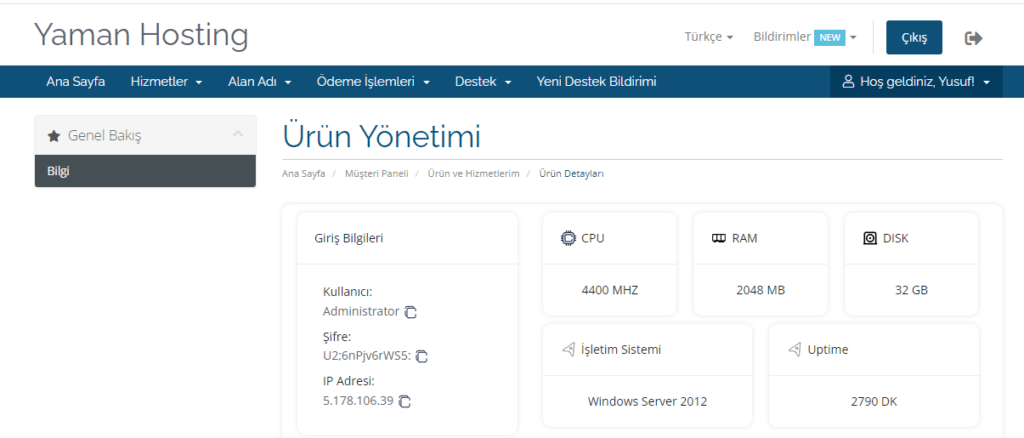This screenshot has width=1024, height=438.
Task: Click the Ürün Detayları breadcrumb
Action: pyautogui.click(x=571, y=174)
